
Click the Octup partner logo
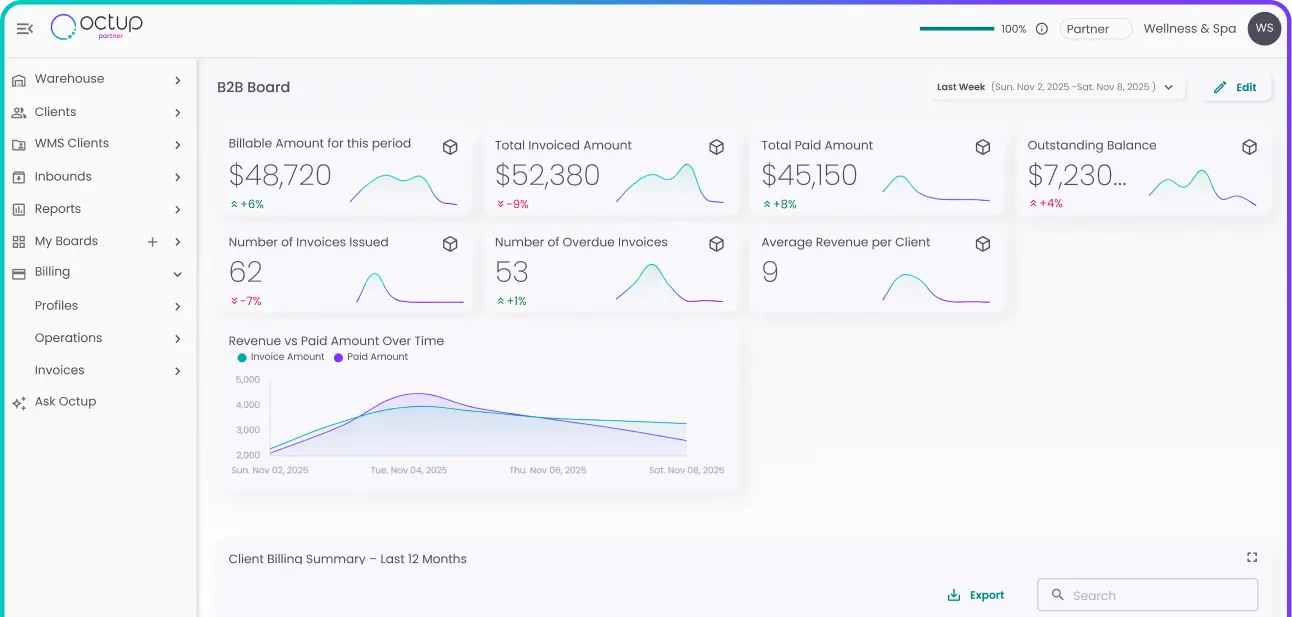pos(95,27)
